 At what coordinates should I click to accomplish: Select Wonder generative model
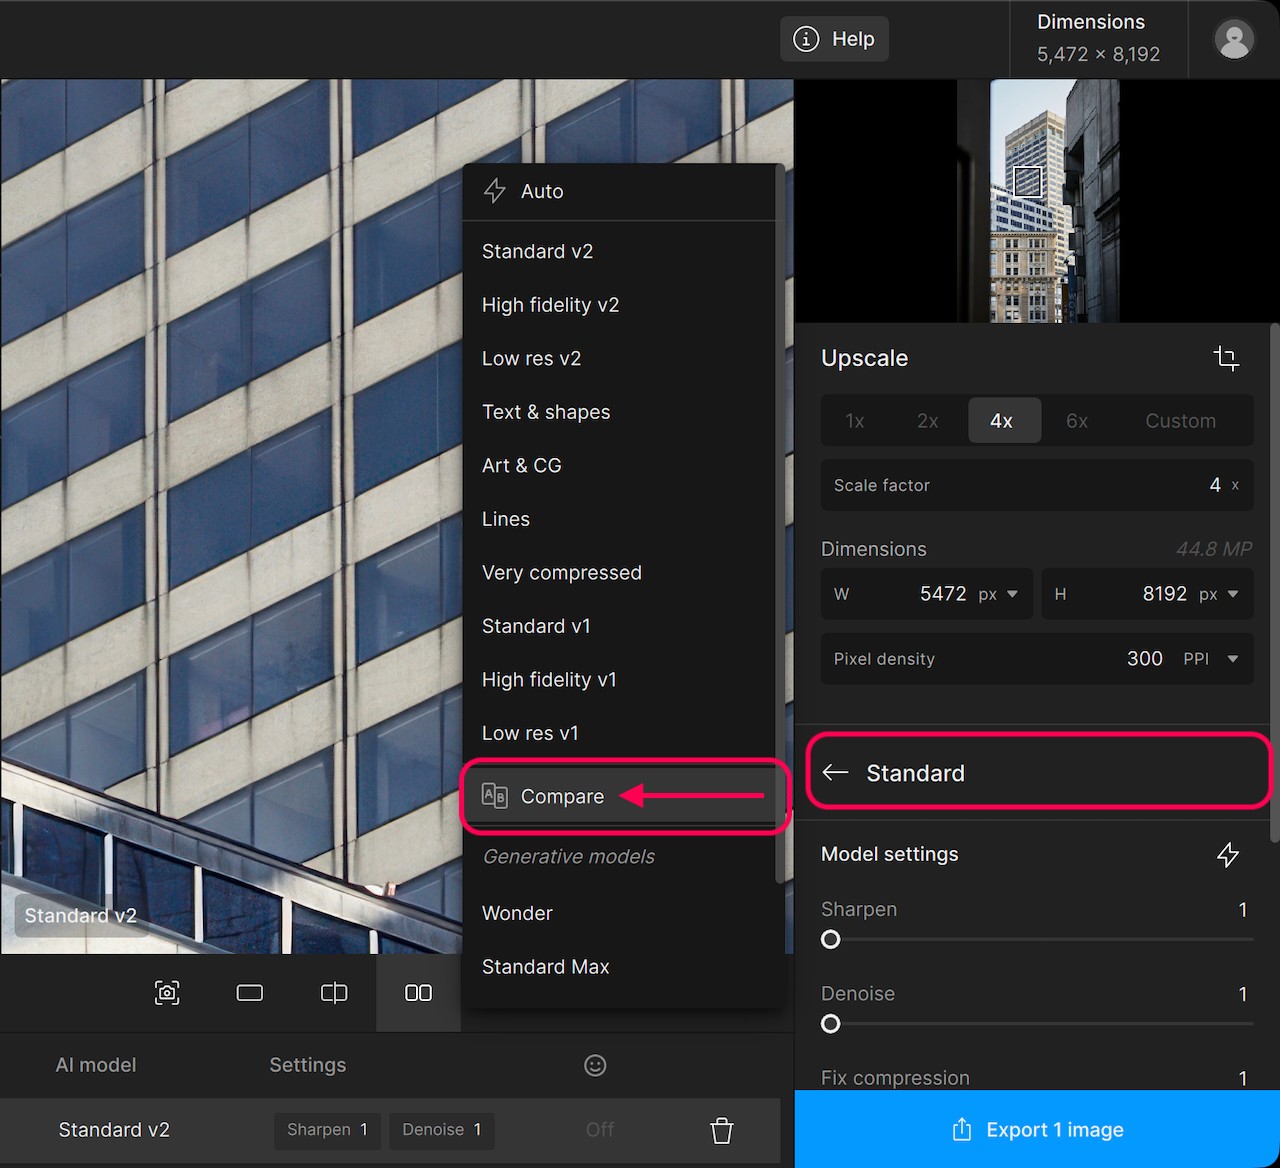pos(619,913)
